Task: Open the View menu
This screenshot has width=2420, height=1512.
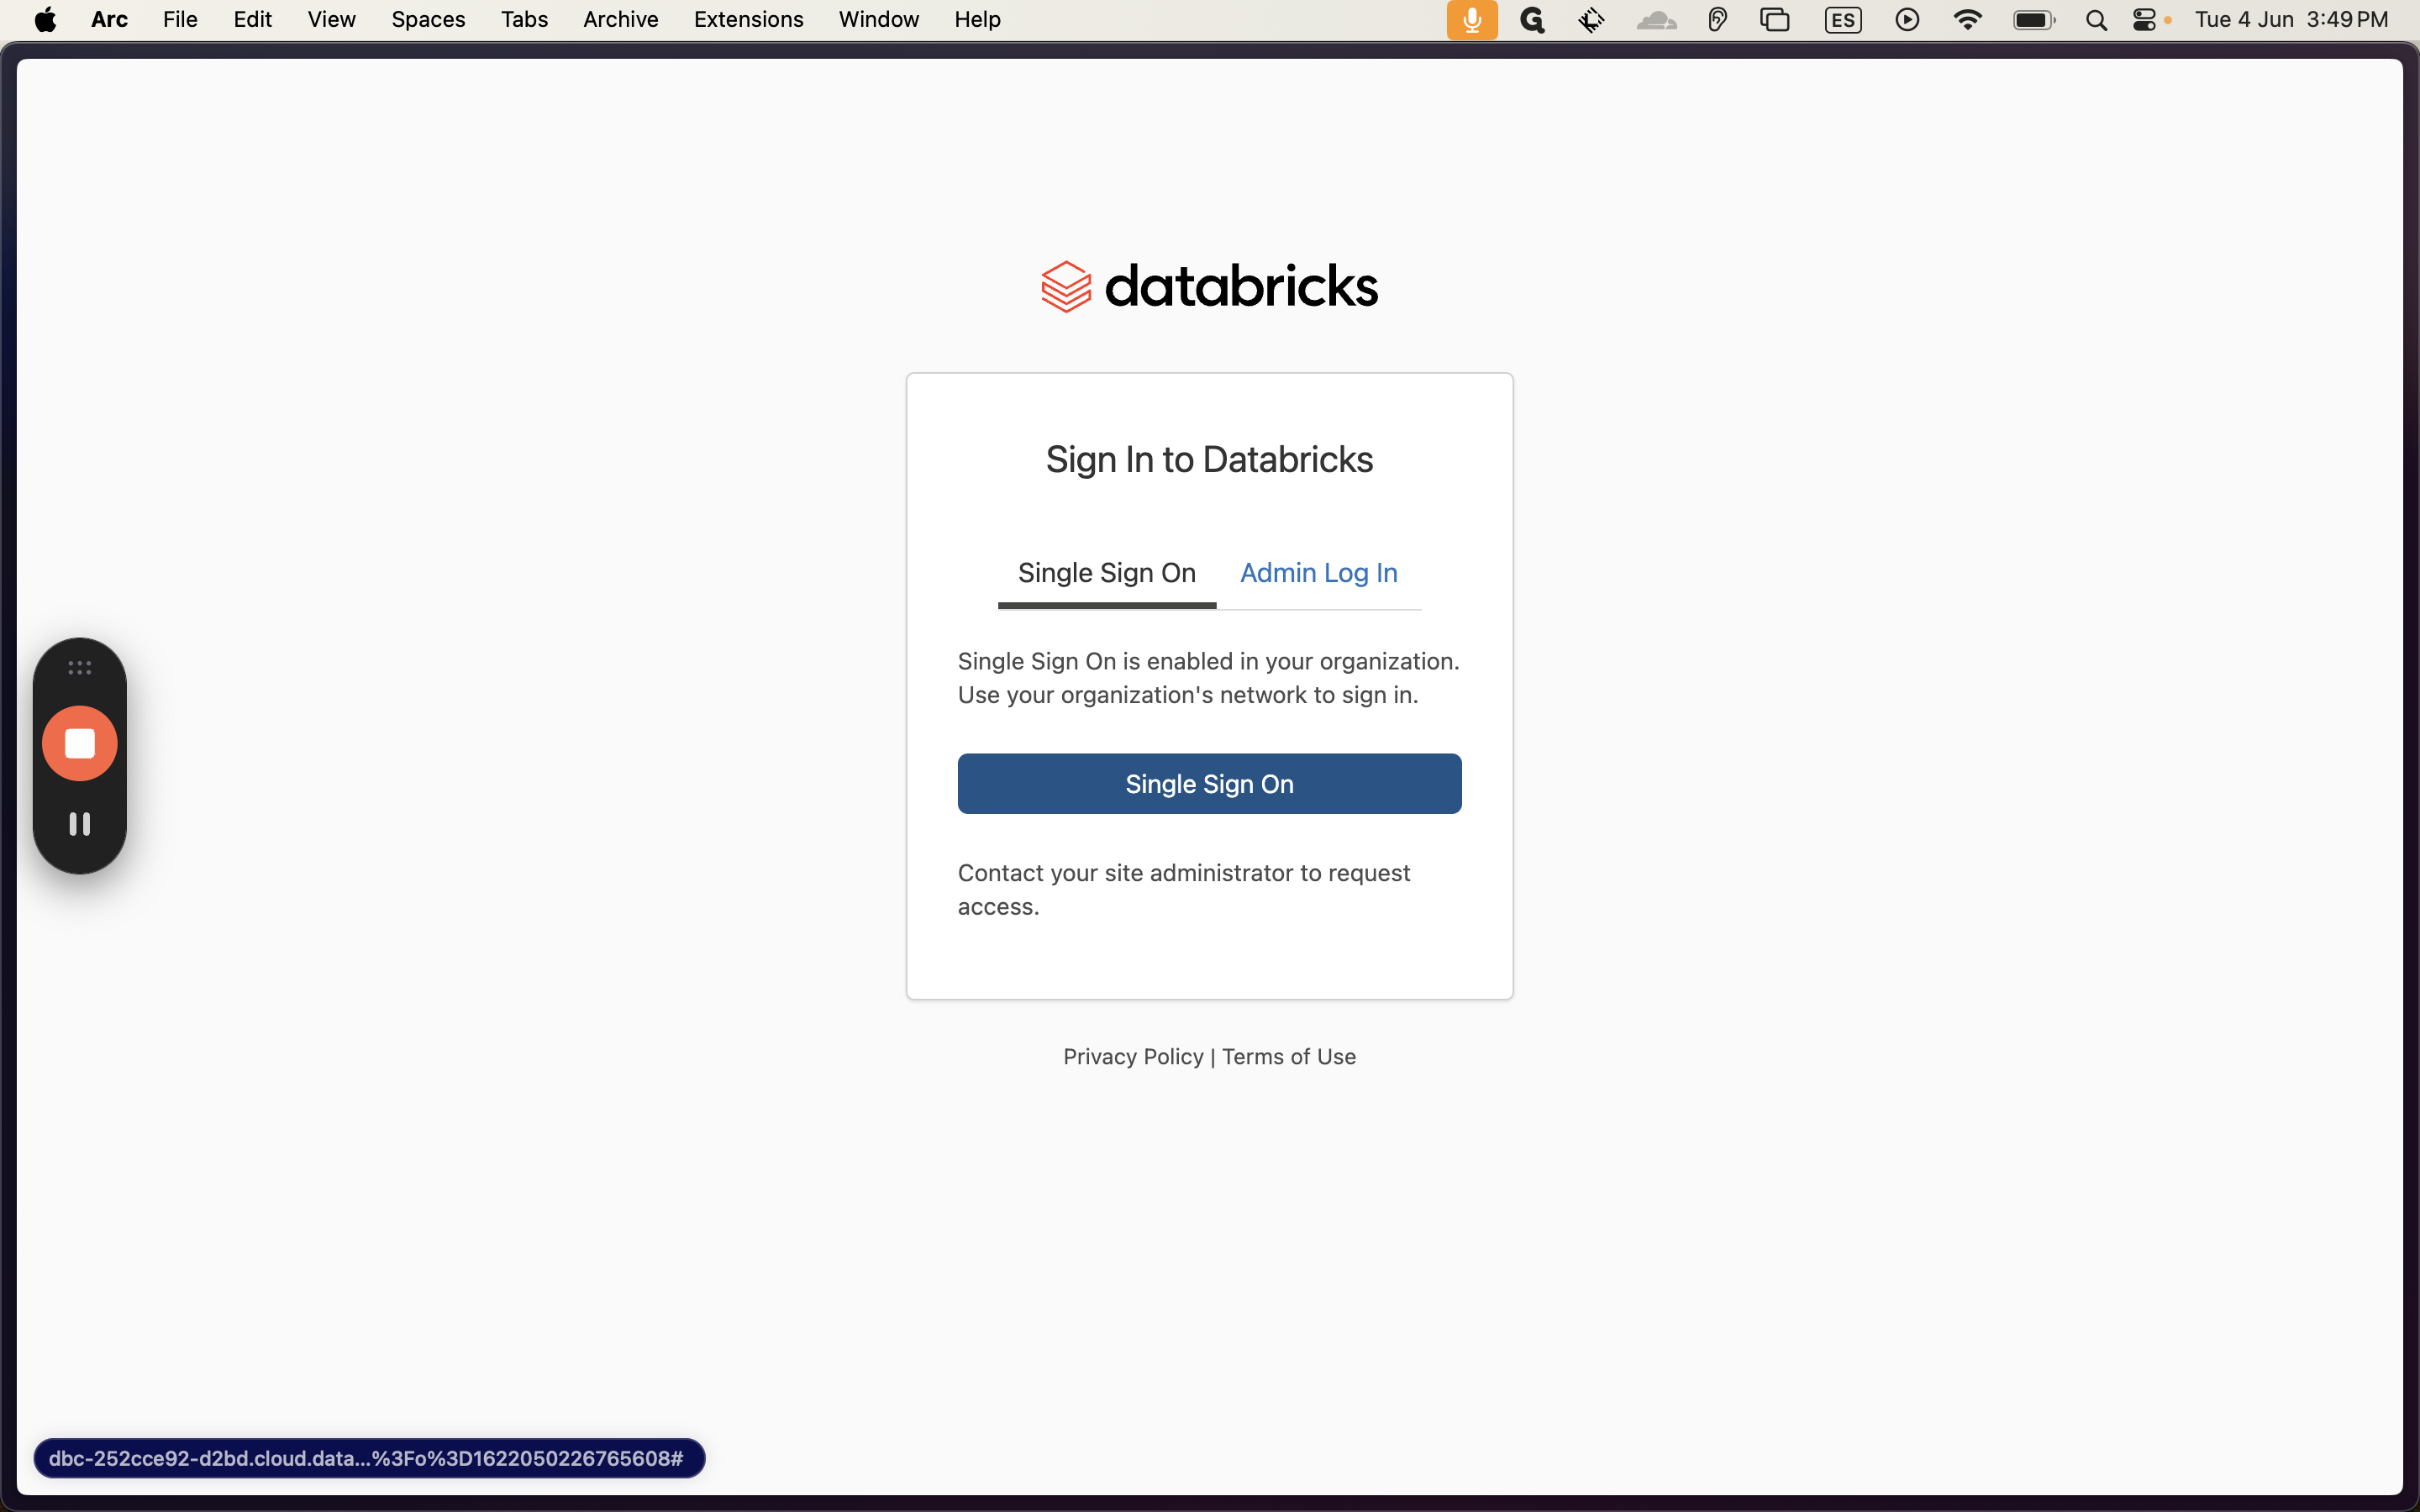Action: click(331, 19)
